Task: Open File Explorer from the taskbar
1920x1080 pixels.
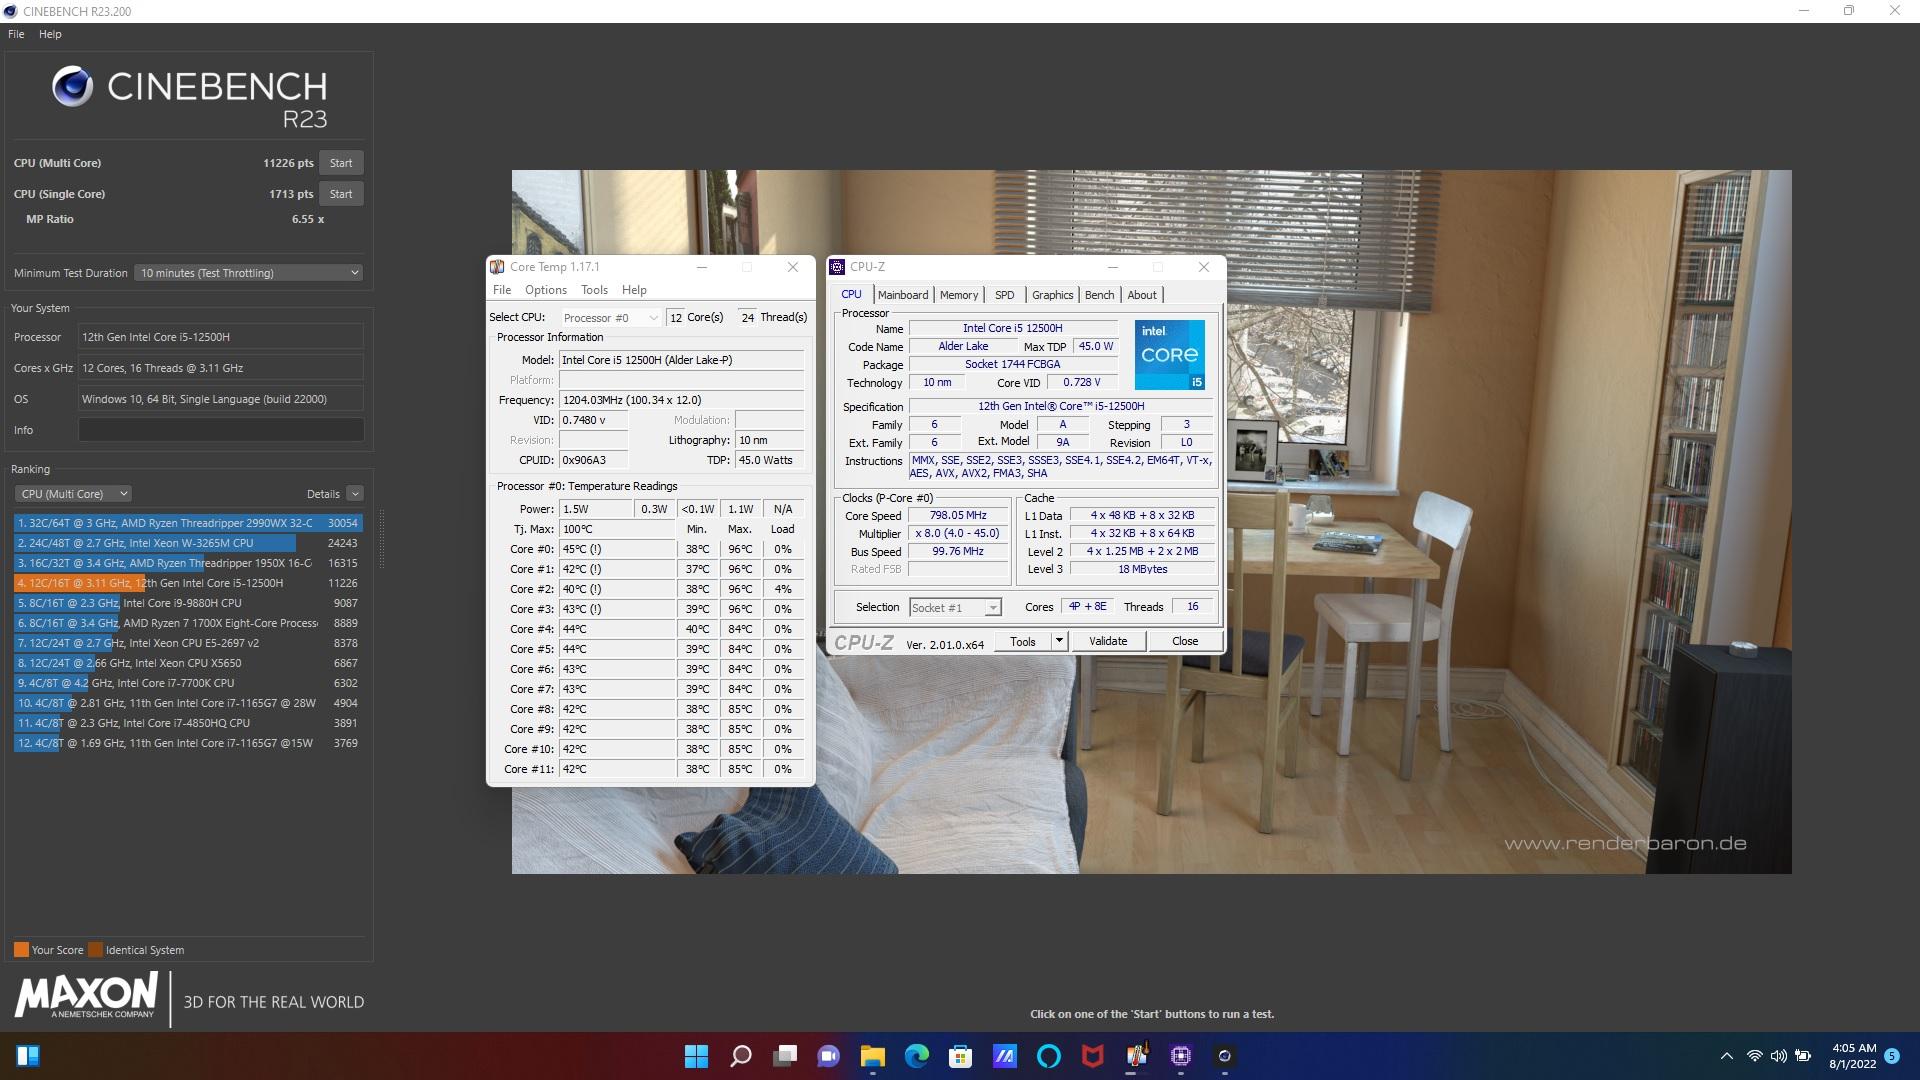Action: [x=873, y=1056]
